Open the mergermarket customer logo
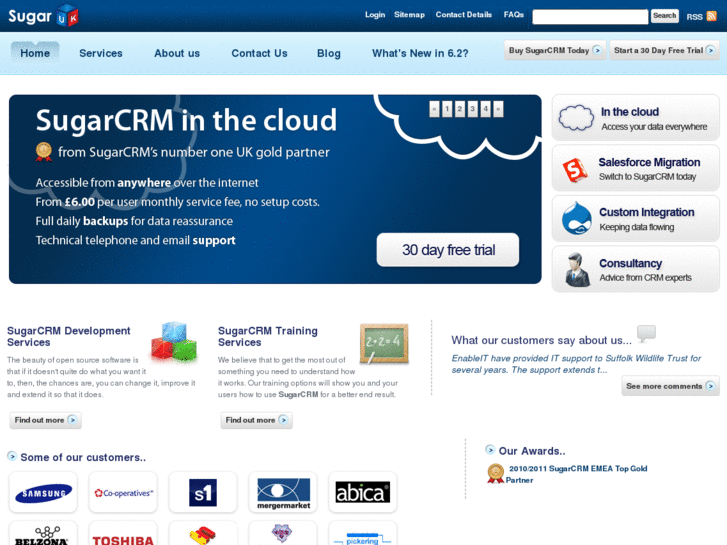 (x=283, y=493)
